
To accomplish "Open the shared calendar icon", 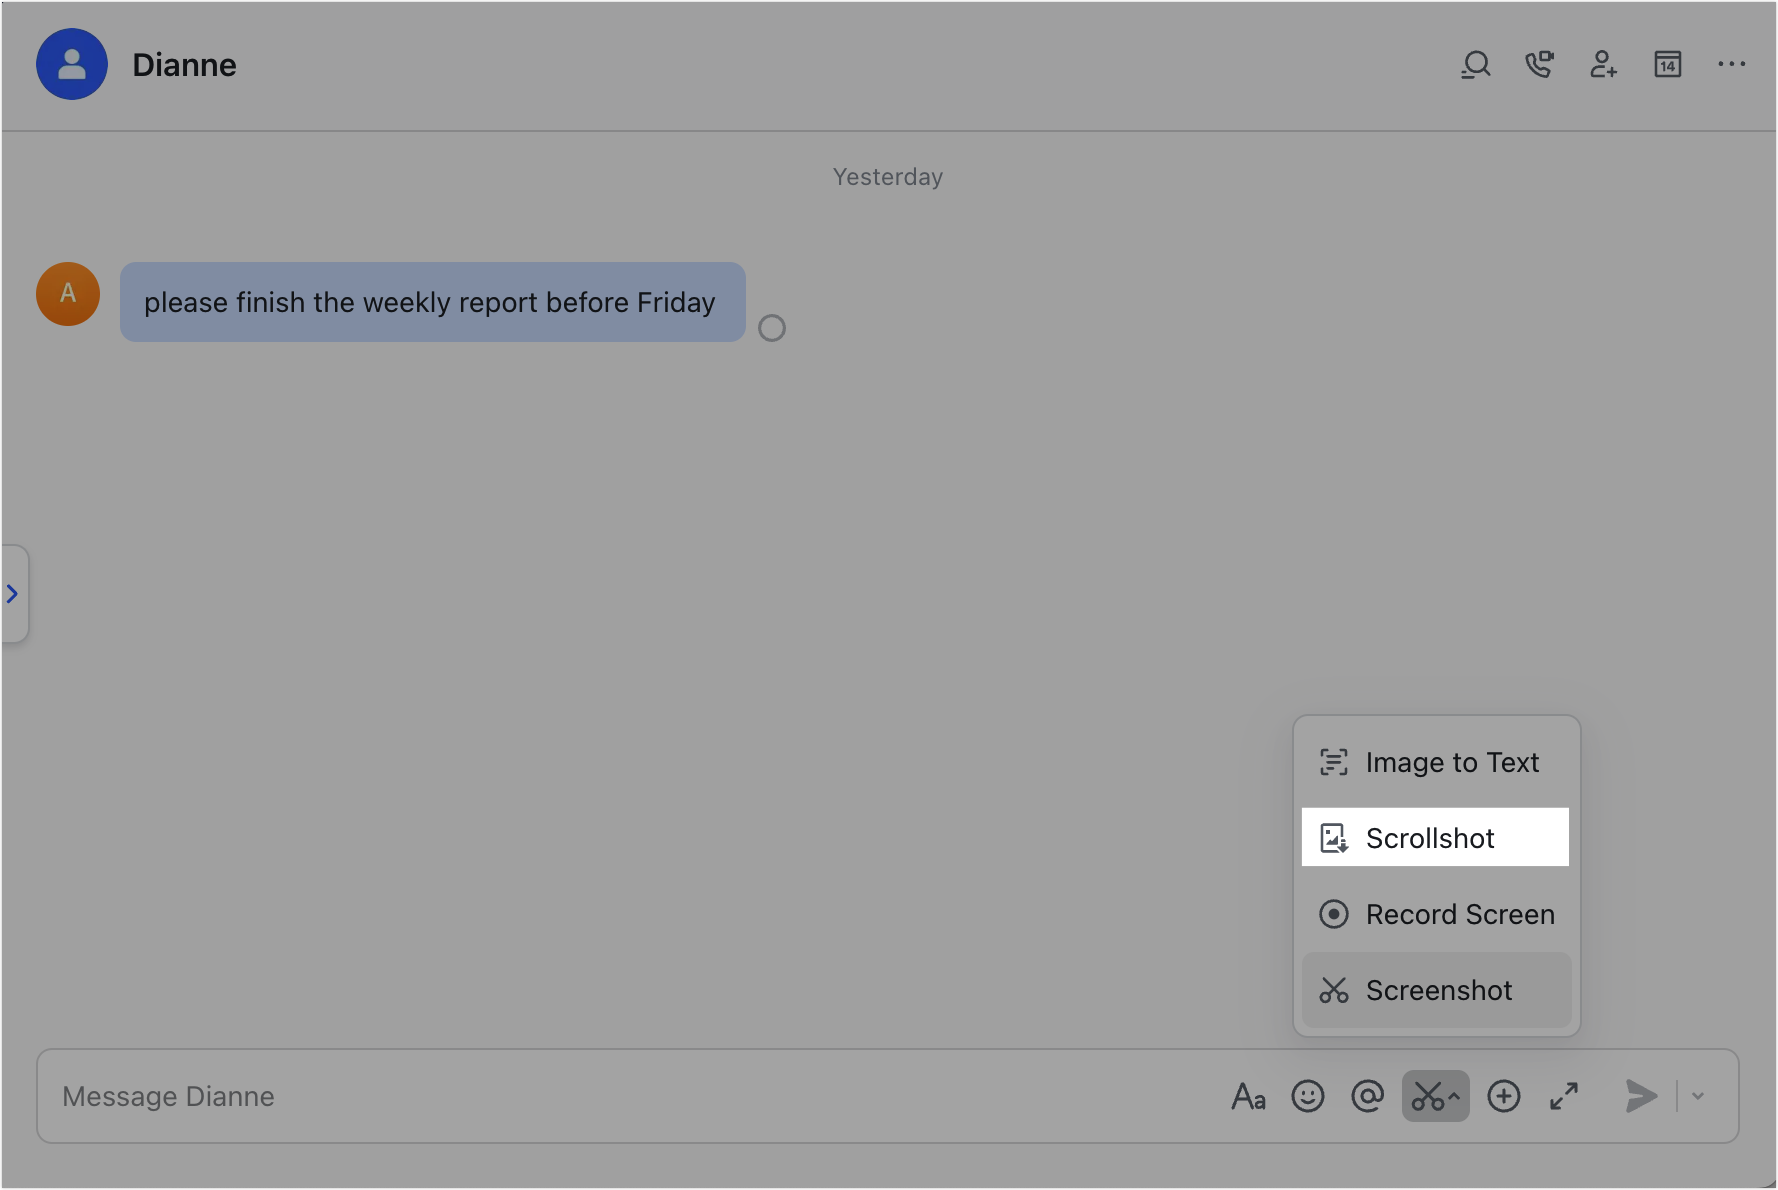I will pyautogui.click(x=1667, y=64).
